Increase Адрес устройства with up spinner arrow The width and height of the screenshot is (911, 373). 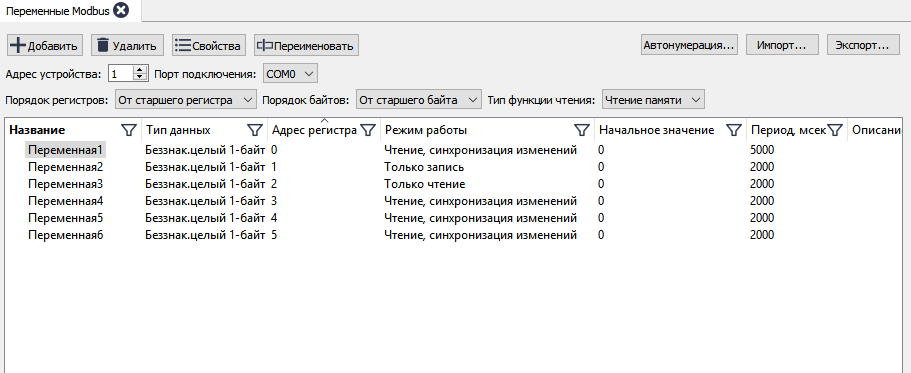(x=140, y=70)
